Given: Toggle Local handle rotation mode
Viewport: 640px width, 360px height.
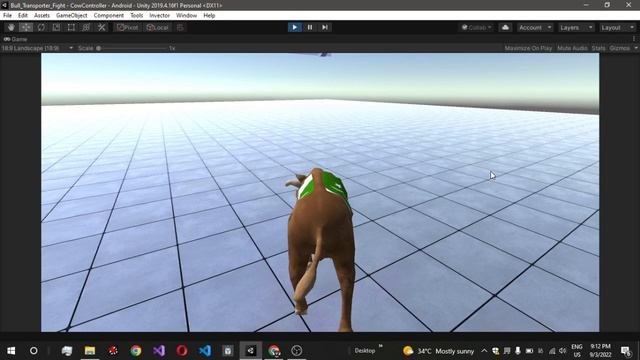Looking at the screenshot, I should pos(158,27).
